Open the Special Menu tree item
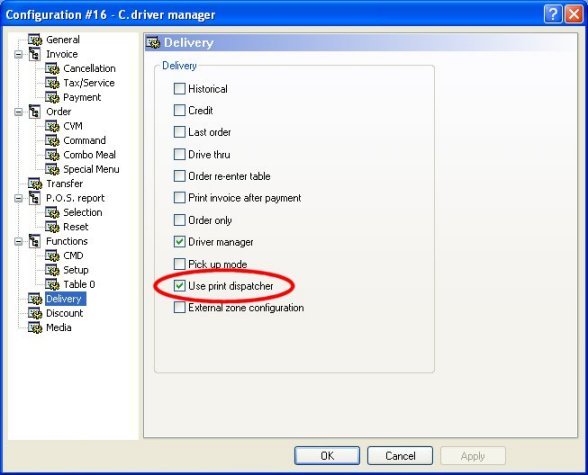 (91, 169)
